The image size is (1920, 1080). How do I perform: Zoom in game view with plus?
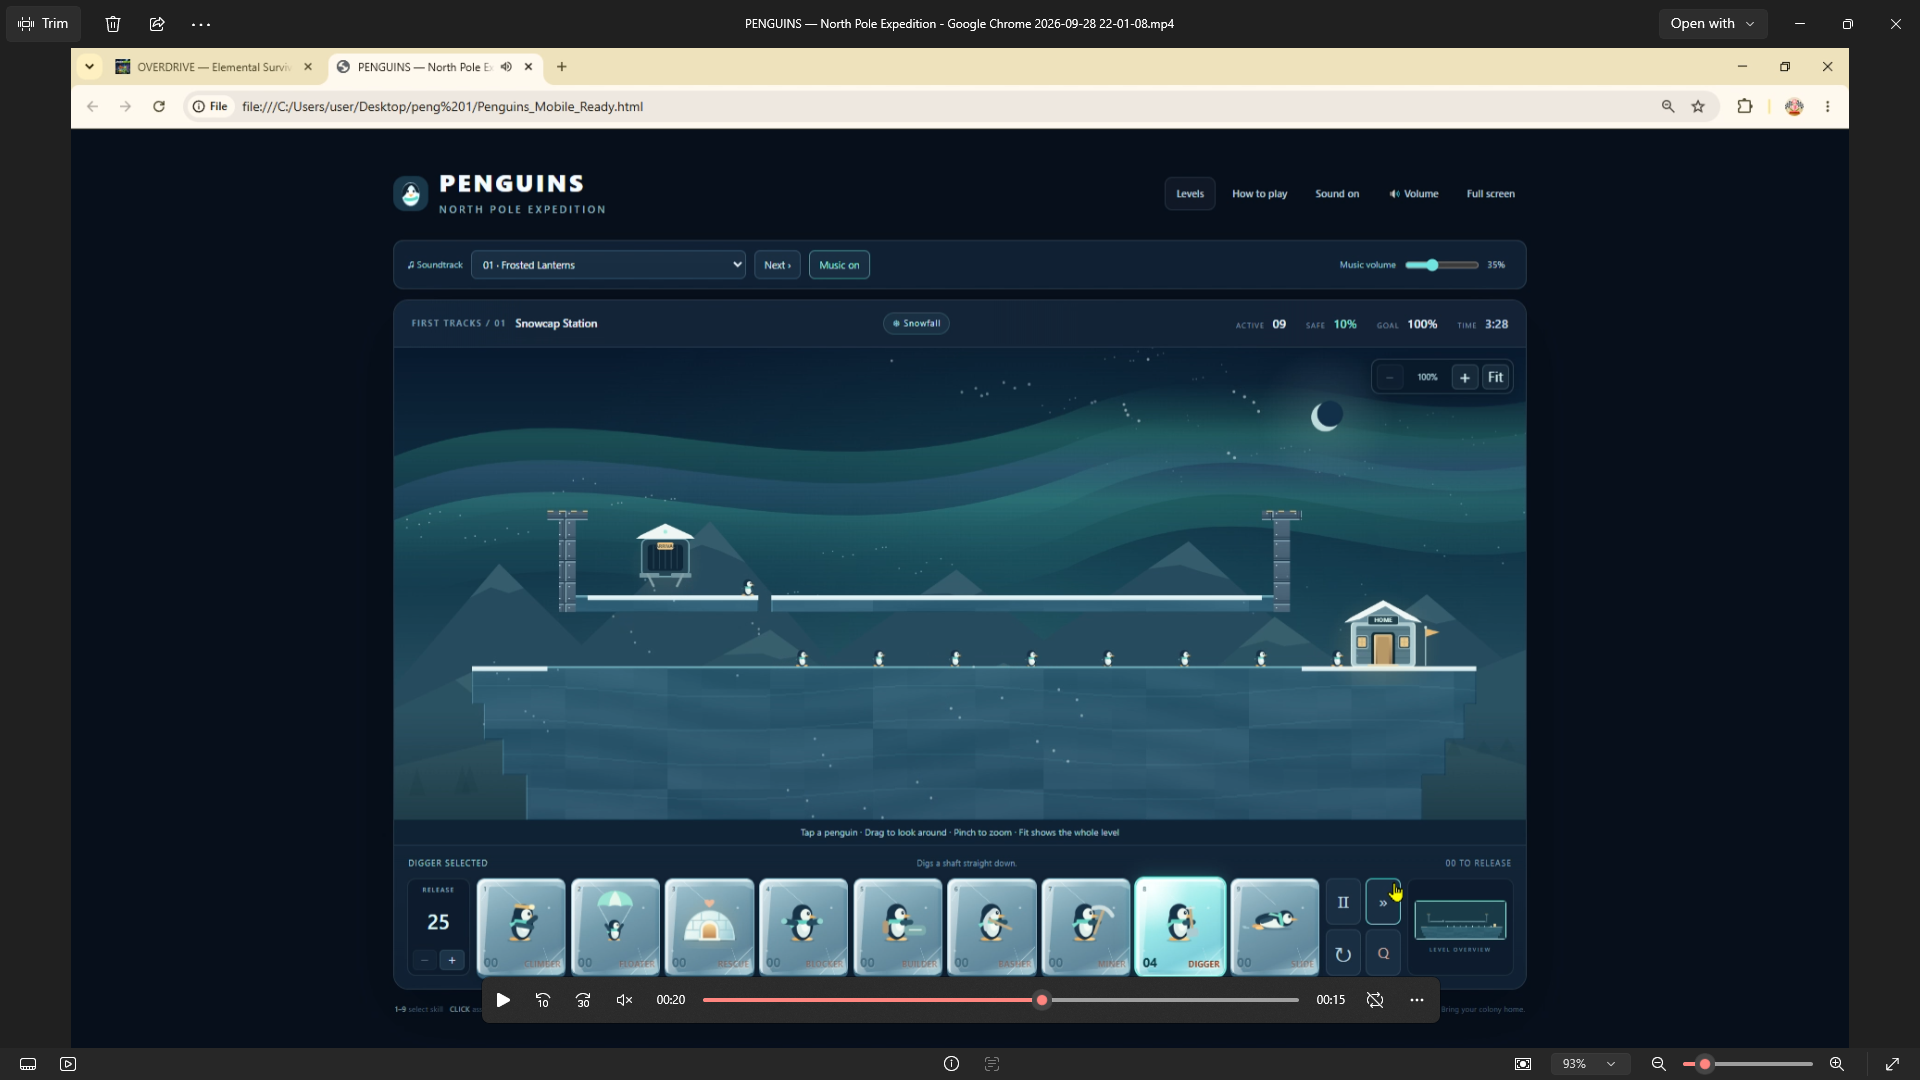[x=1465, y=378]
